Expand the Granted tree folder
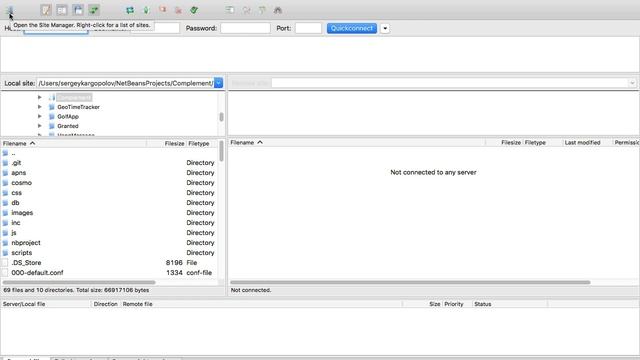 point(40,126)
